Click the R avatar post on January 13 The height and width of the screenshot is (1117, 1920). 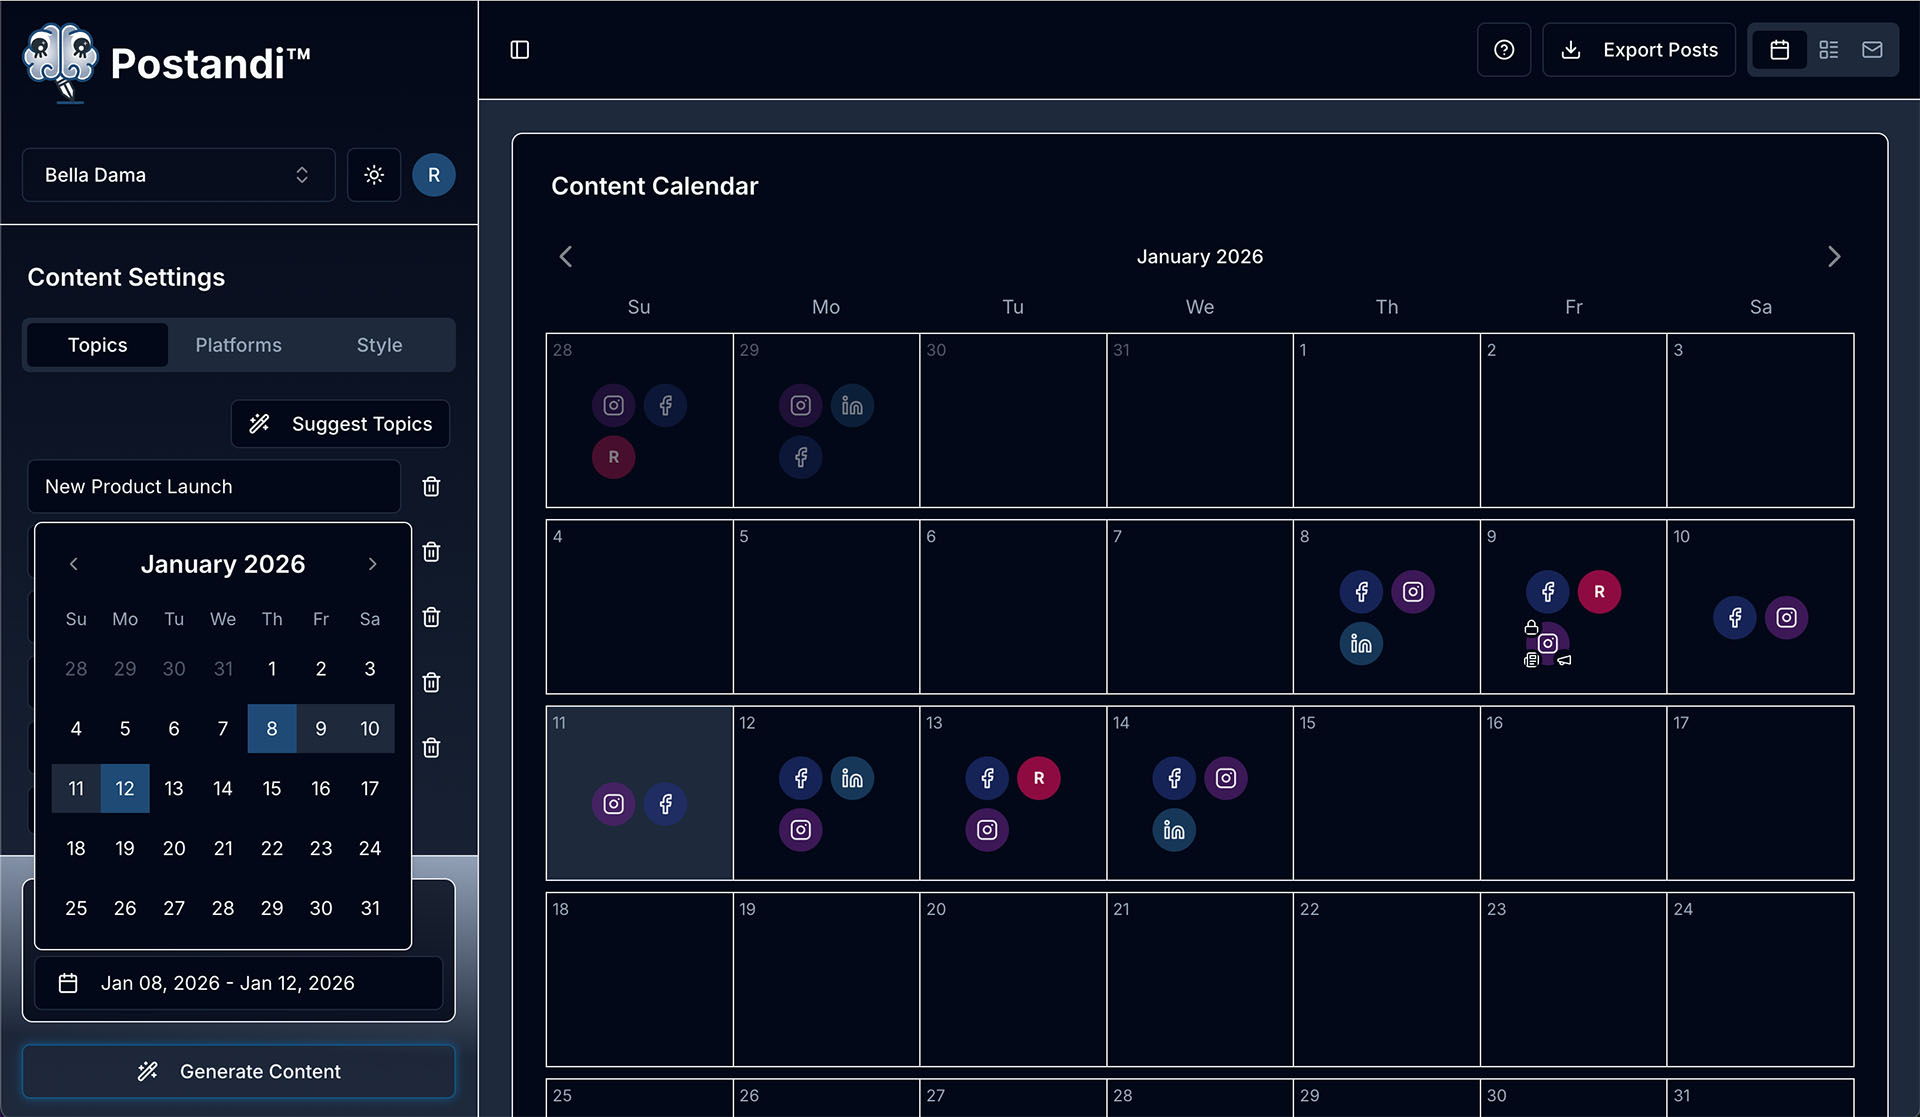[1038, 778]
